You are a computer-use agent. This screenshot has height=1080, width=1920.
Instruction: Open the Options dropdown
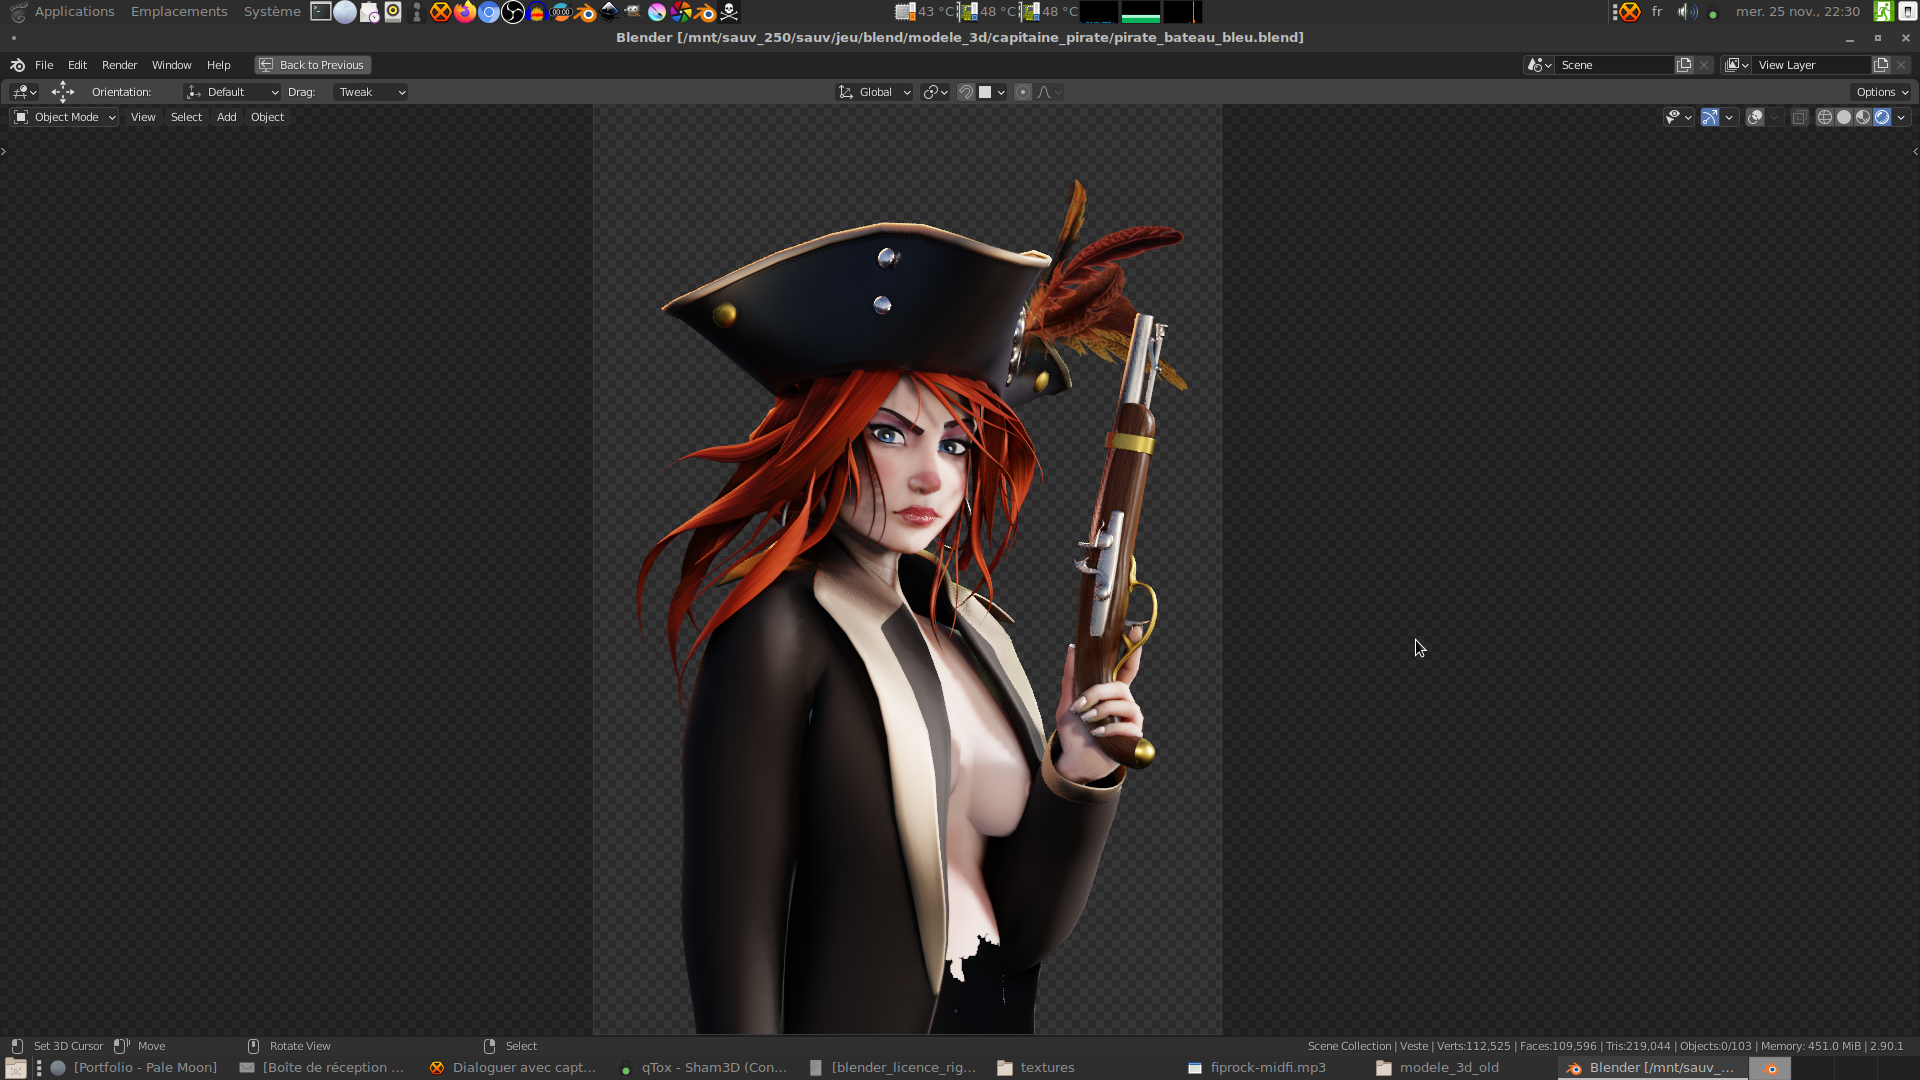pos(1882,92)
